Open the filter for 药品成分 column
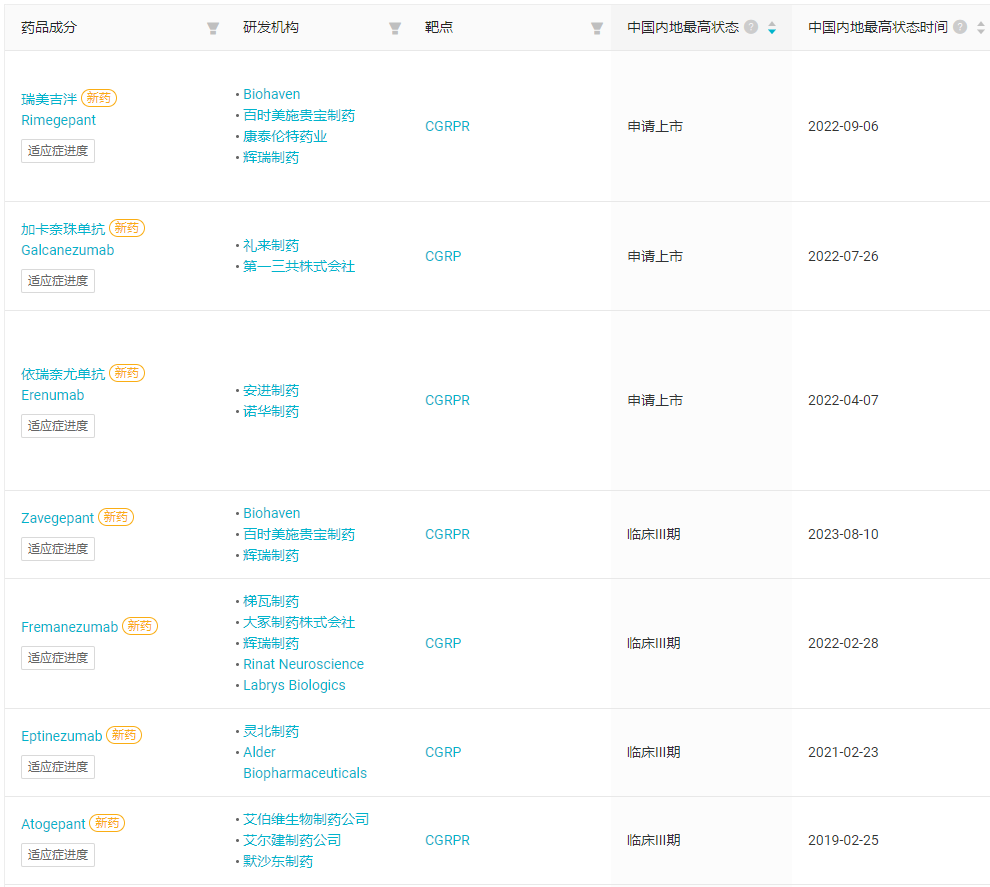 213,28
